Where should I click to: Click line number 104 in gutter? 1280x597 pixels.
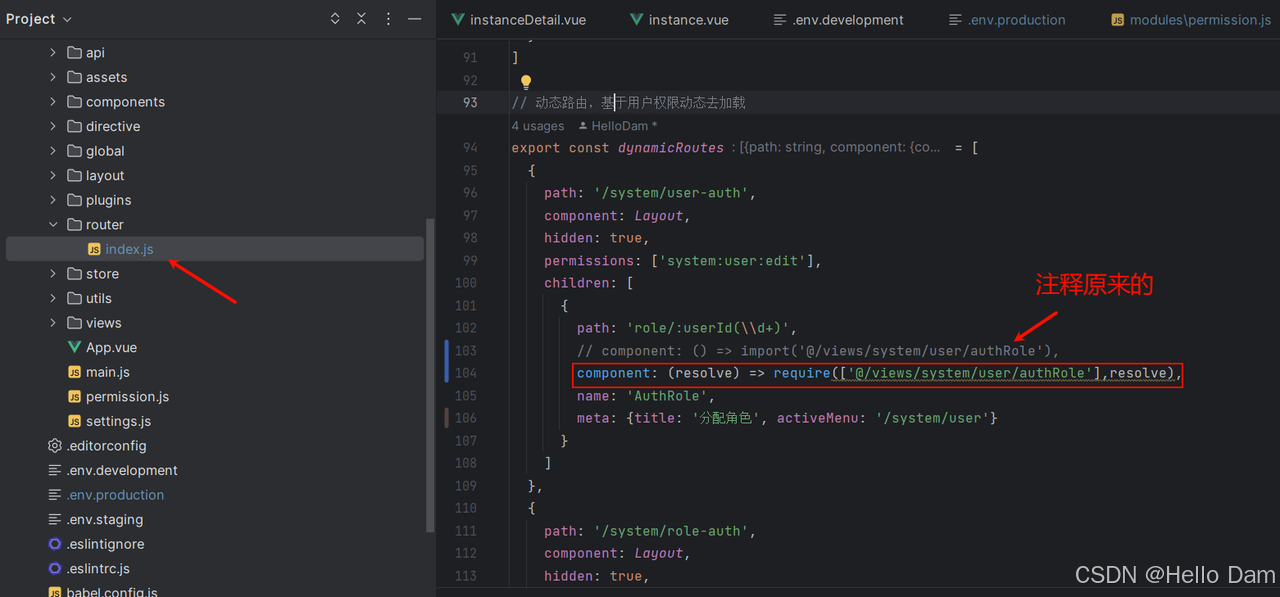point(466,373)
